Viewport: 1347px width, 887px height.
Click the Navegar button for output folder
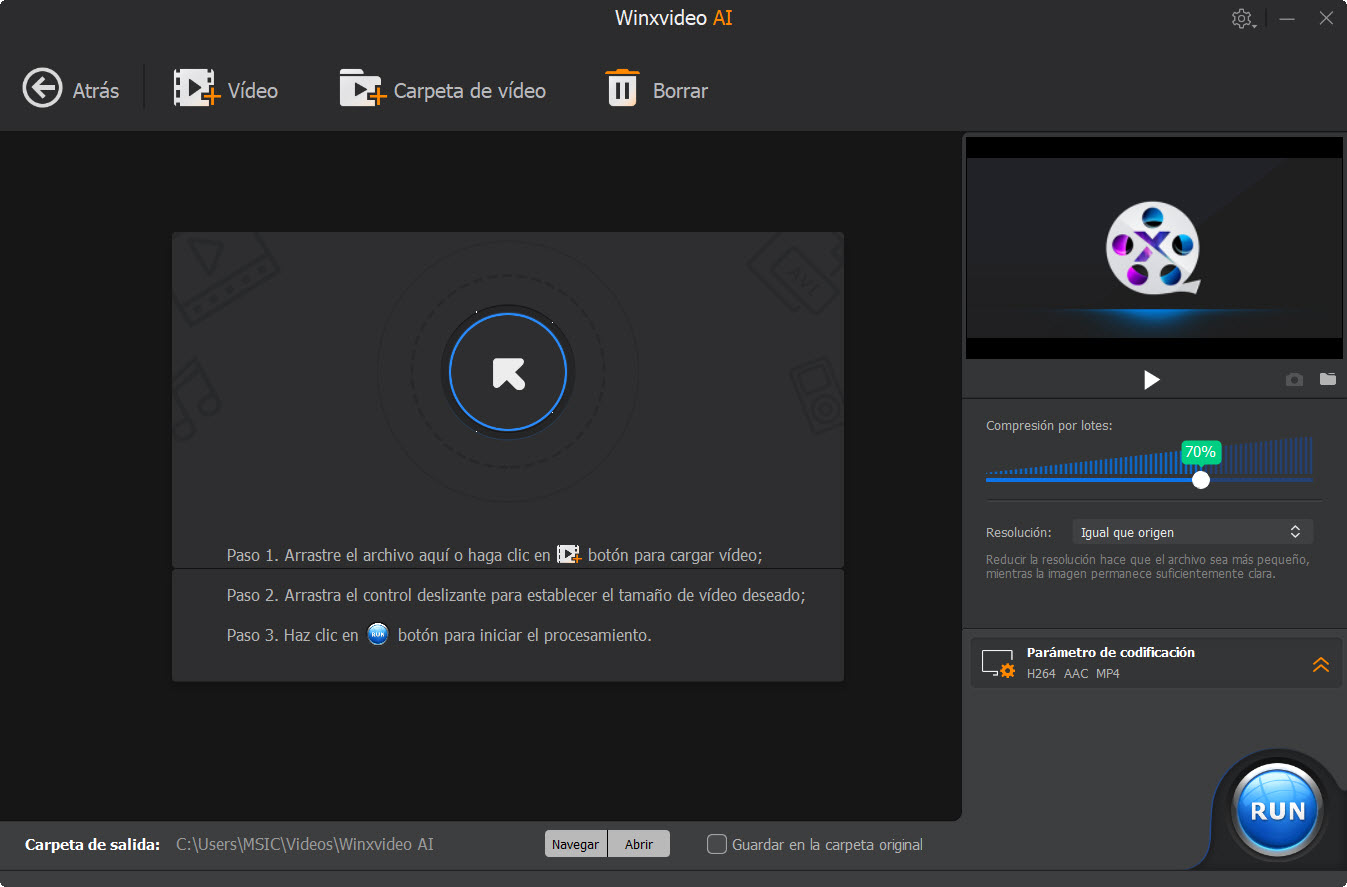[575, 843]
